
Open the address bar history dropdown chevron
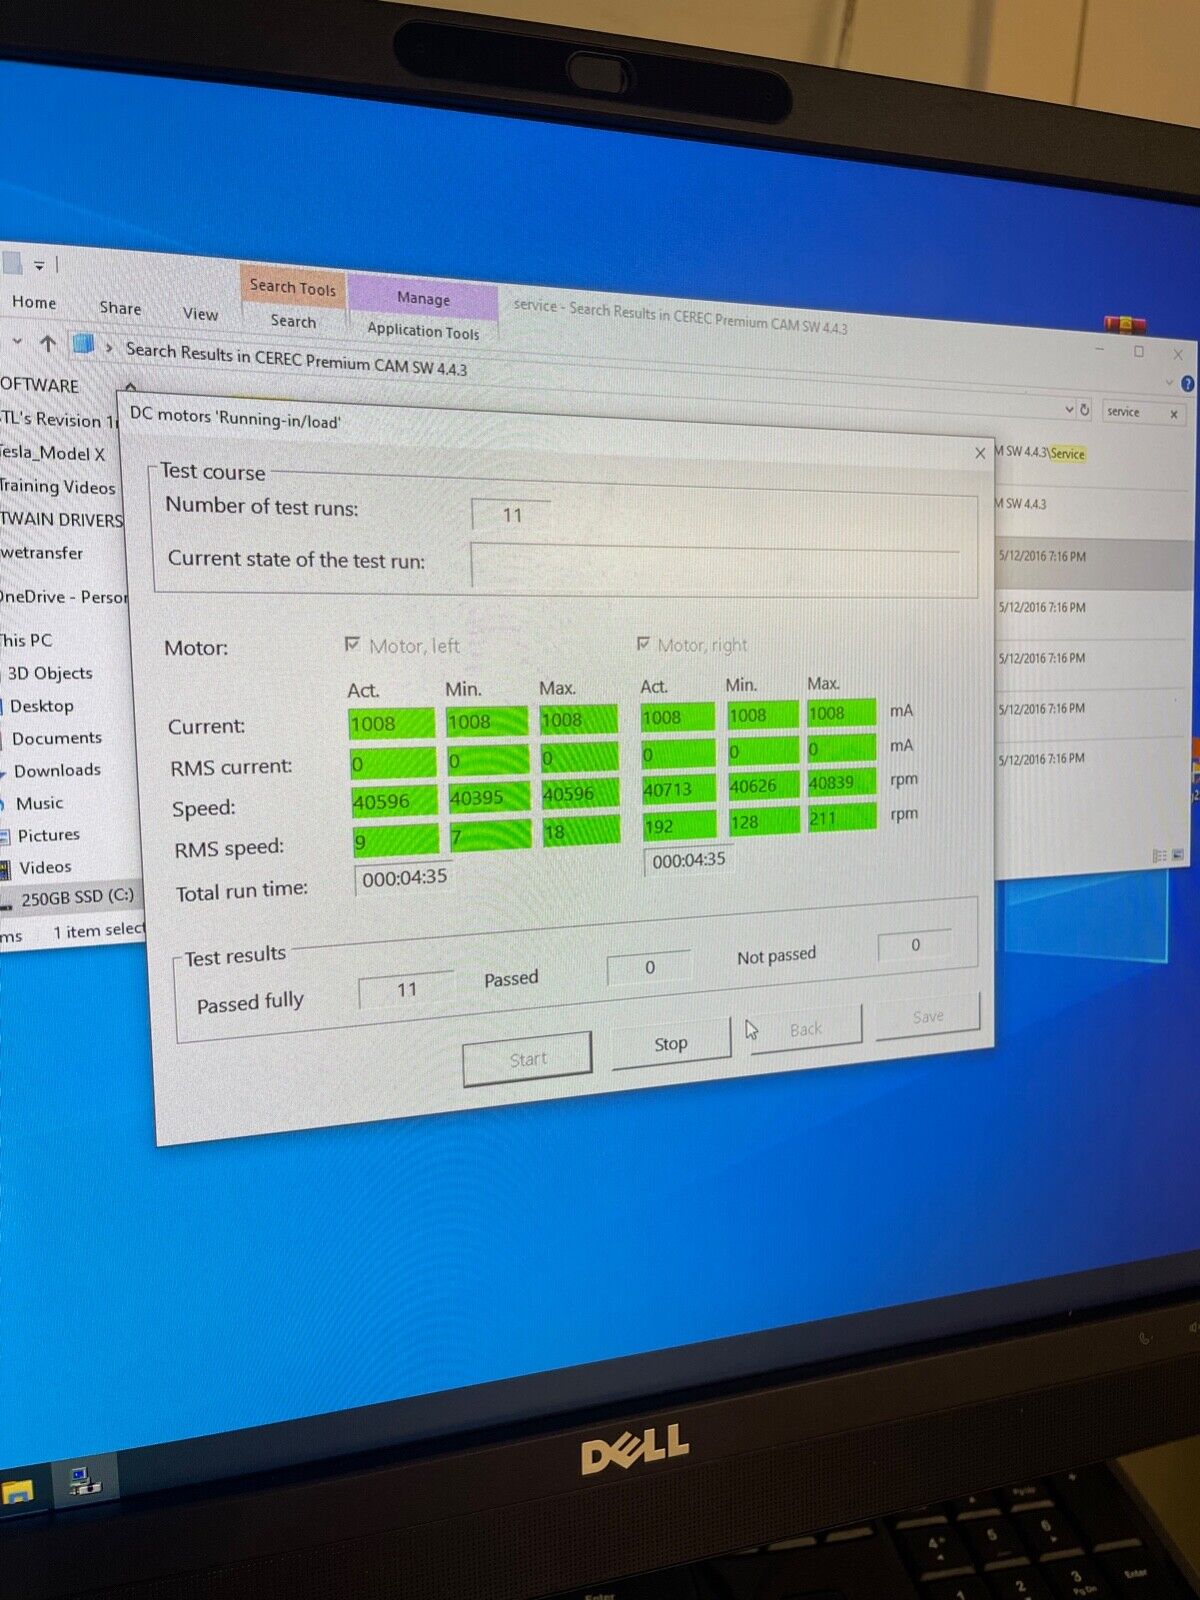[1069, 408]
